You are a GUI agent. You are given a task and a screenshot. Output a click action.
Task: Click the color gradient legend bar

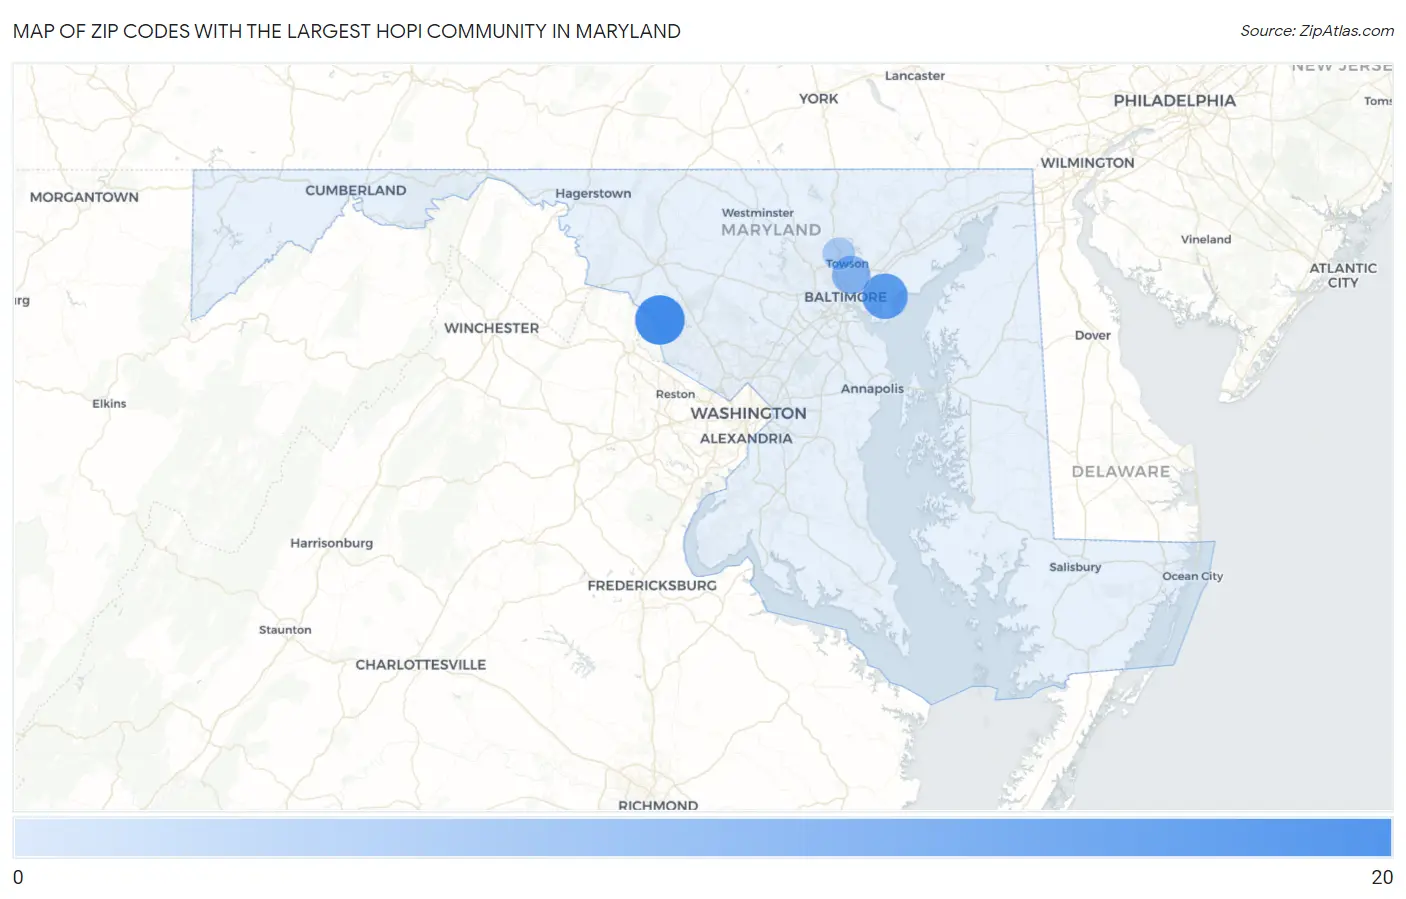tap(702, 837)
